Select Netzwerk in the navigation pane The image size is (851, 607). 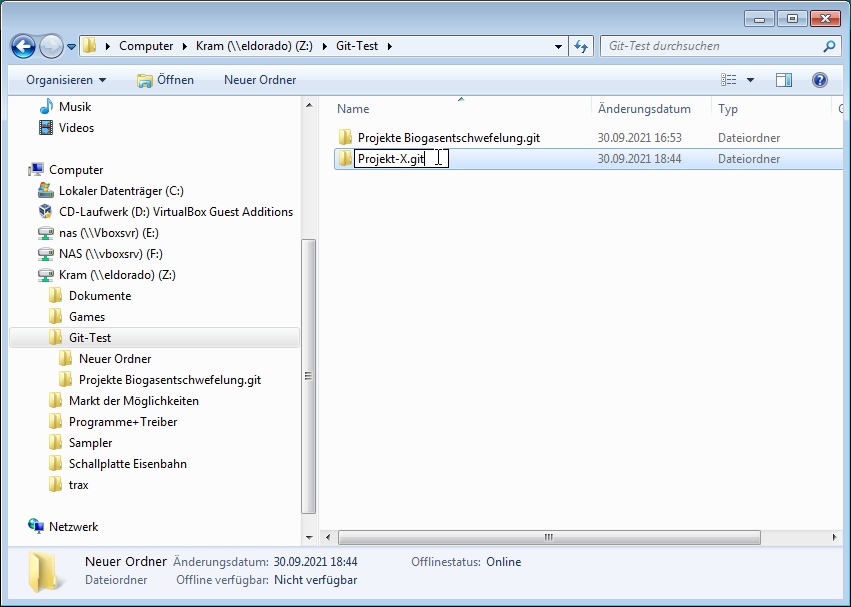(73, 527)
